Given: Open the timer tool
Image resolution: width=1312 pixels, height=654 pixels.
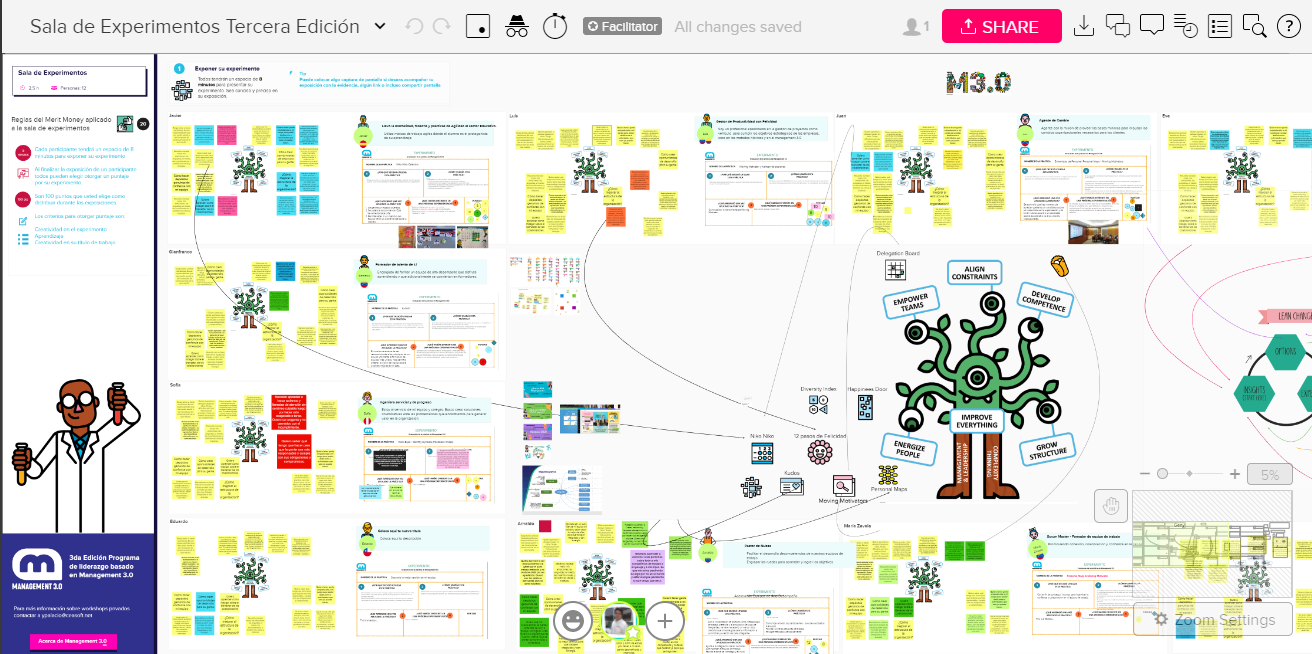Looking at the screenshot, I should pos(555,27).
